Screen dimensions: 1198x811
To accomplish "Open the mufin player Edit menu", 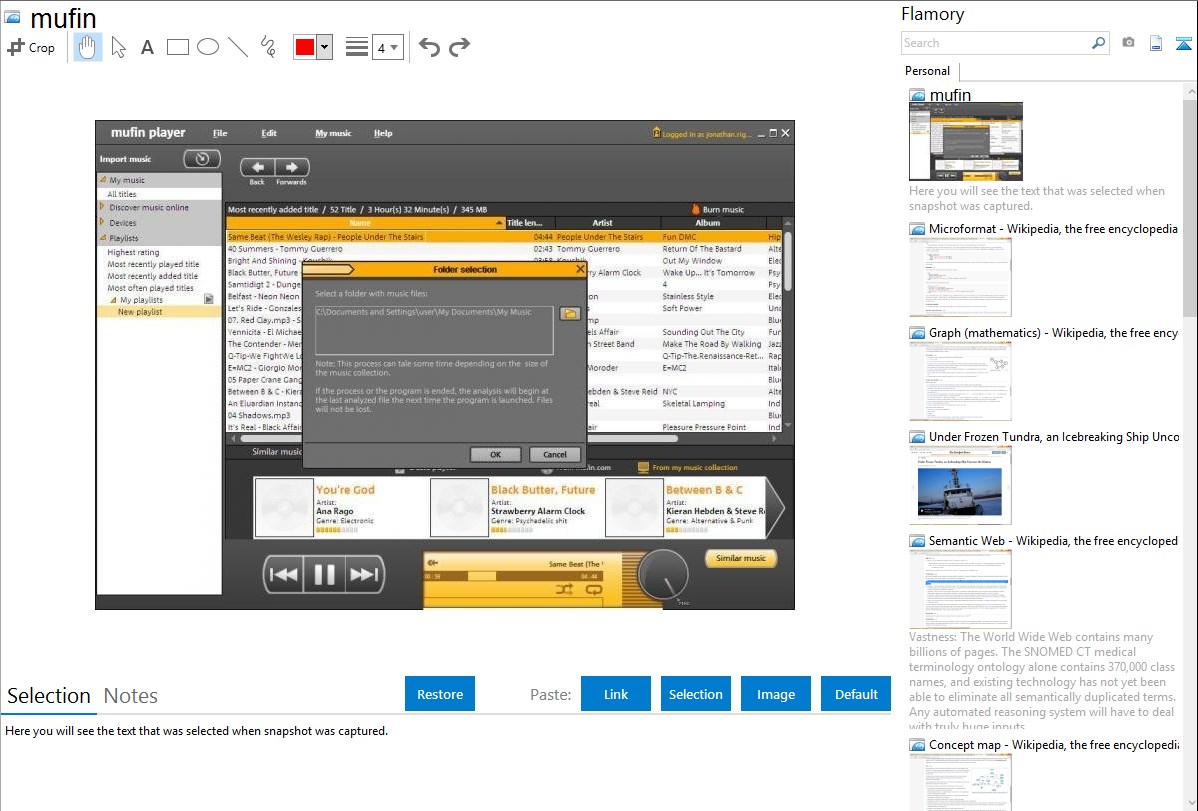I will point(269,133).
